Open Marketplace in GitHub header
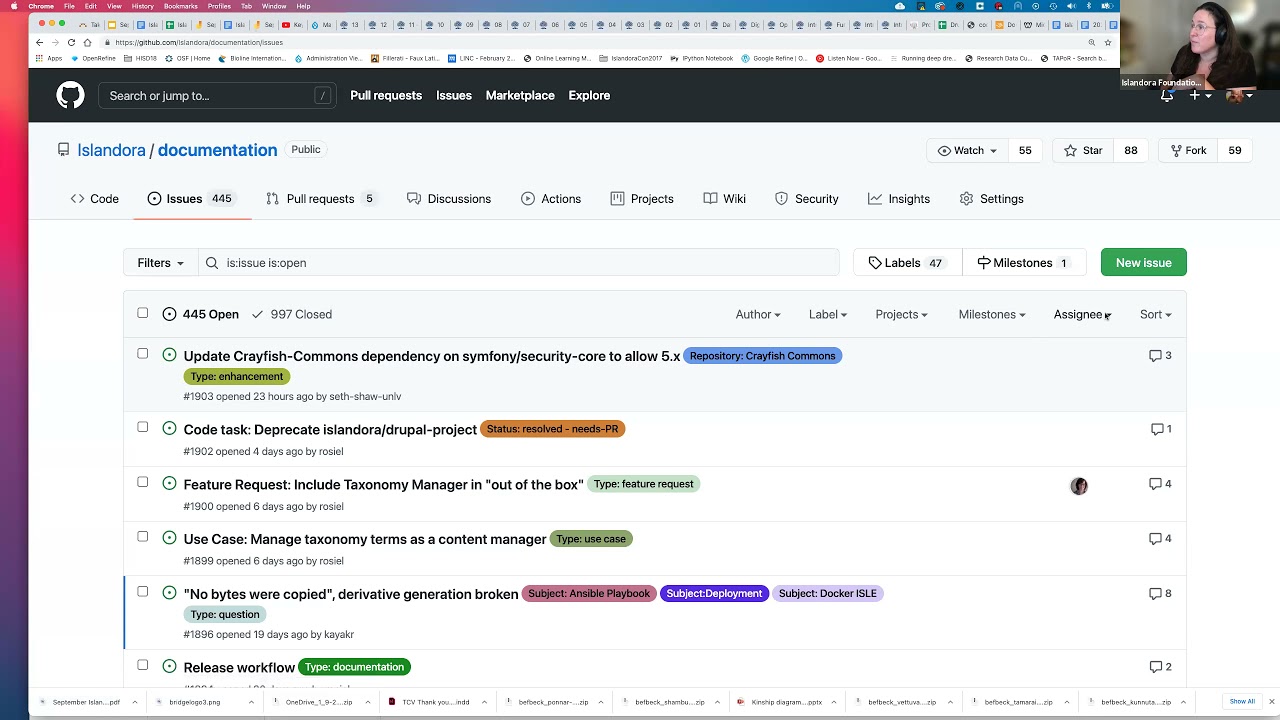Screen dimensions: 1280x720 tap(520, 95)
